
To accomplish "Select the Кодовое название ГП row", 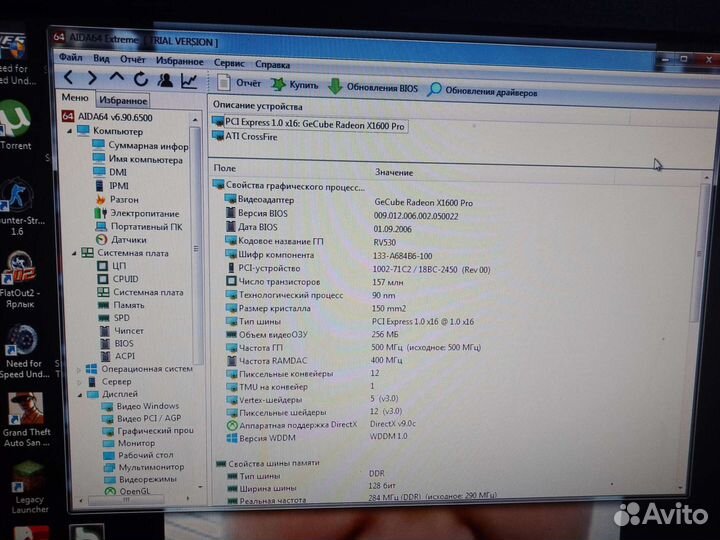I will (310, 242).
